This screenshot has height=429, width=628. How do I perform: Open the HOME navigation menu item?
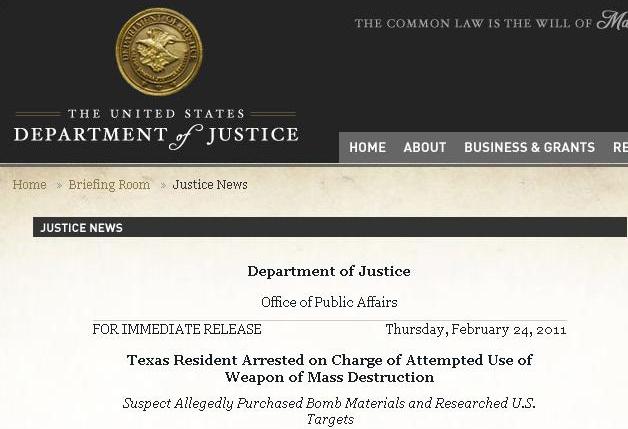[367, 147]
